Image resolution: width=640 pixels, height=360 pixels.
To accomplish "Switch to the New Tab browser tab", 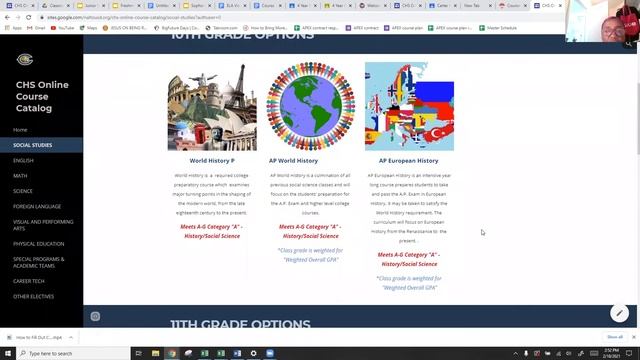I will click(x=476, y=6).
